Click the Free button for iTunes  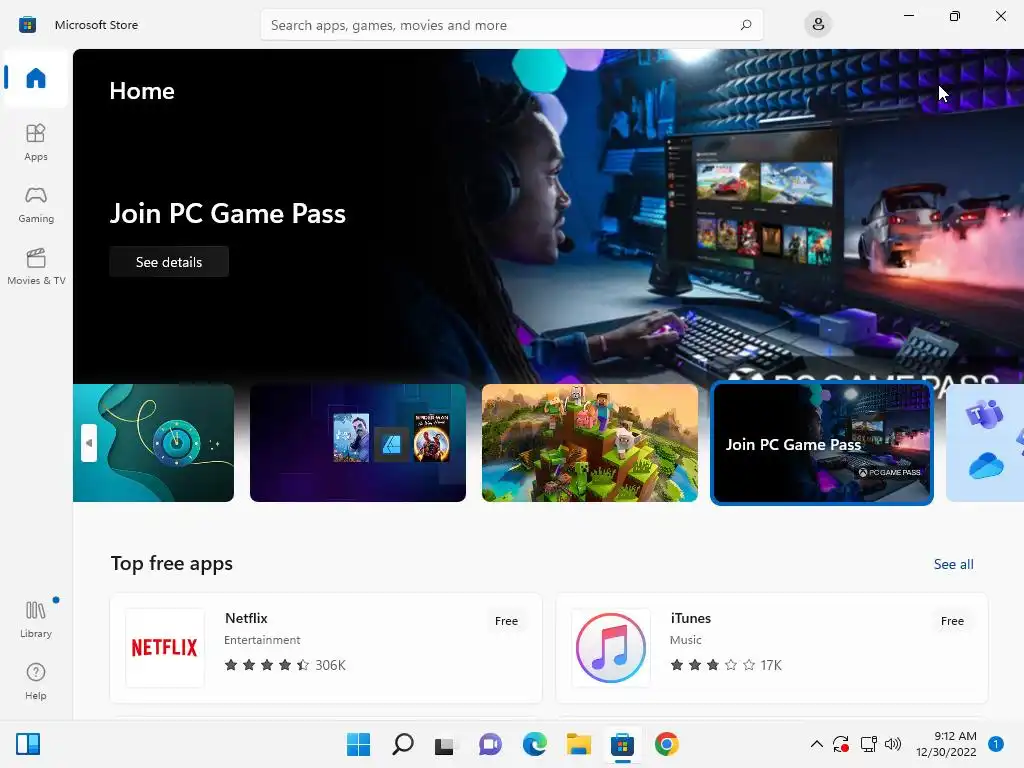point(952,621)
